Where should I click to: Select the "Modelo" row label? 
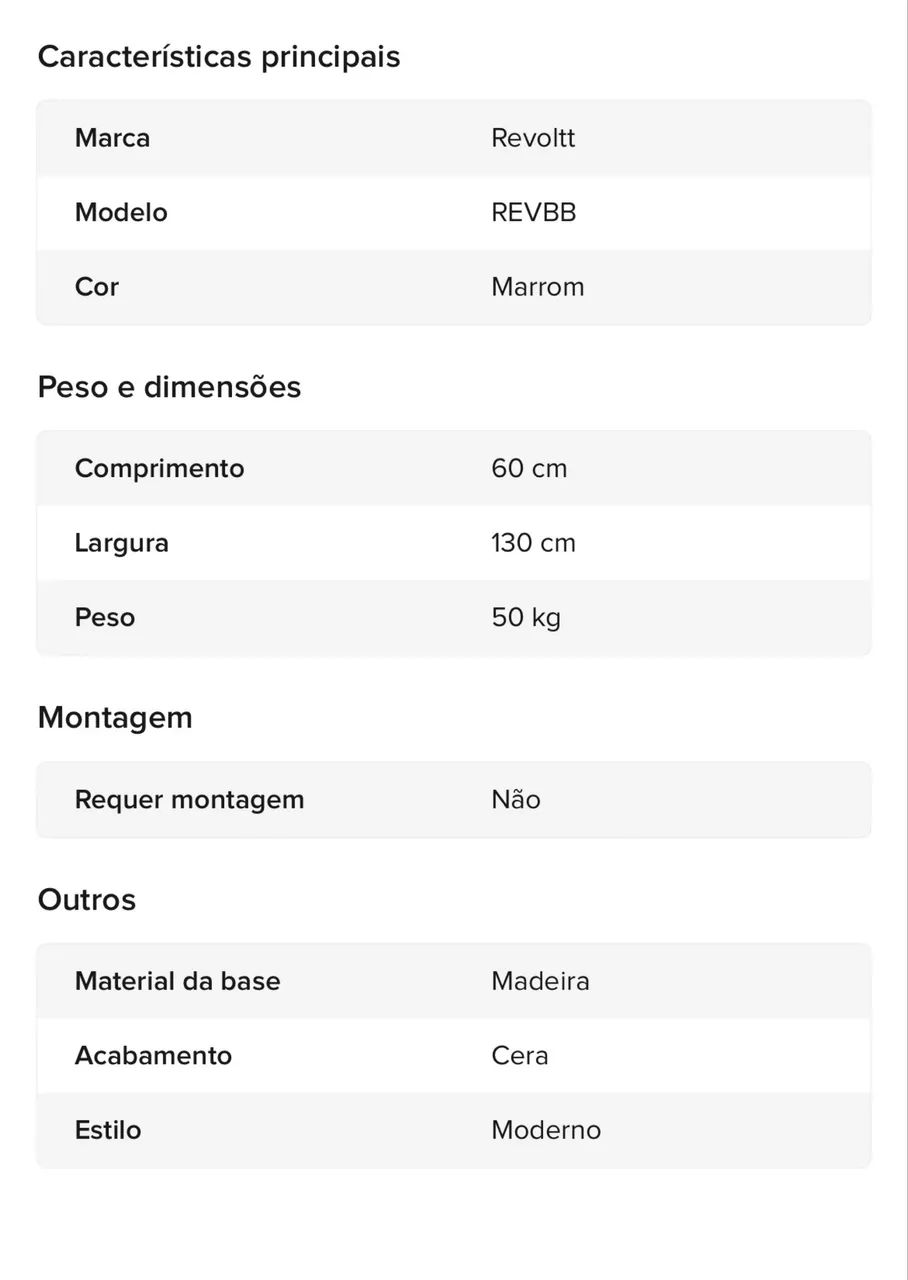coord(121,212)
